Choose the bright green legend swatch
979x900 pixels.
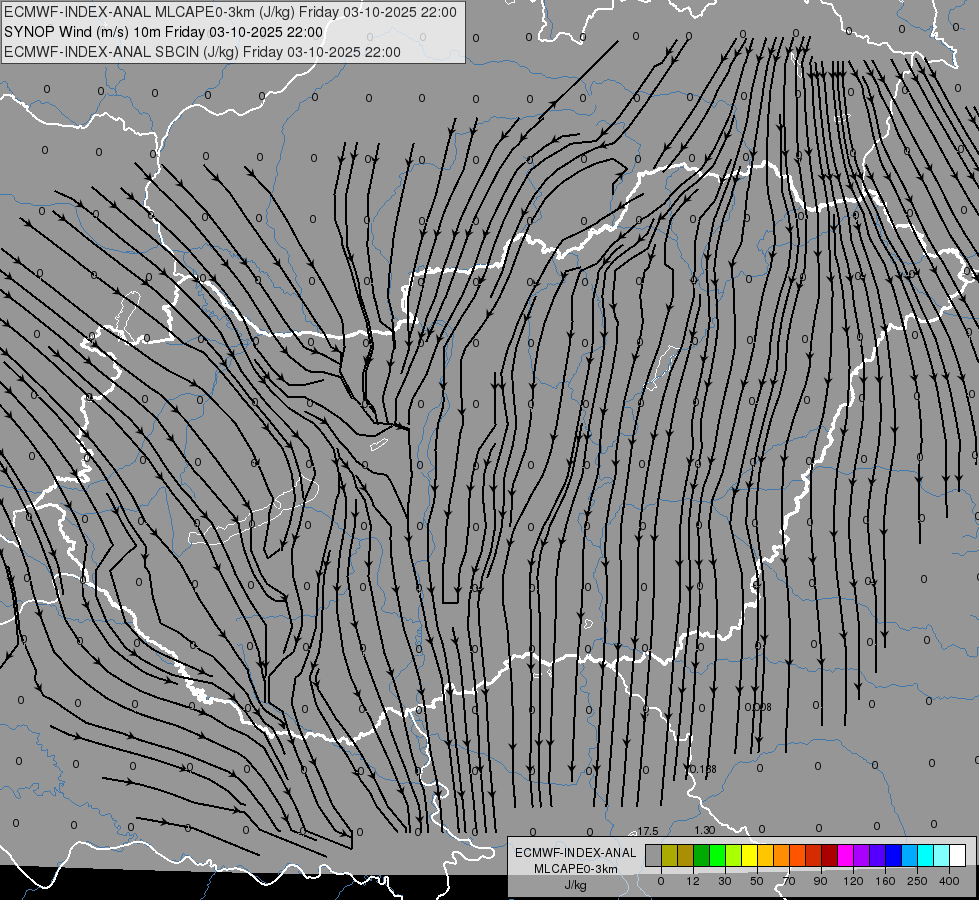pos(717,856)
